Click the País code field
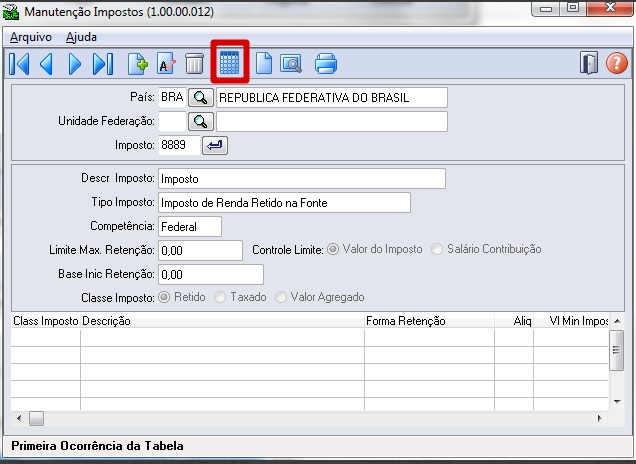The width and height of the screenshot is (636, 464). [172, 98]
